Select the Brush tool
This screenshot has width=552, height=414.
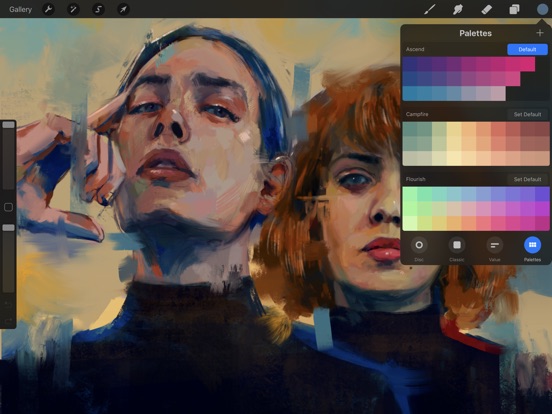[x=429, y=9]
